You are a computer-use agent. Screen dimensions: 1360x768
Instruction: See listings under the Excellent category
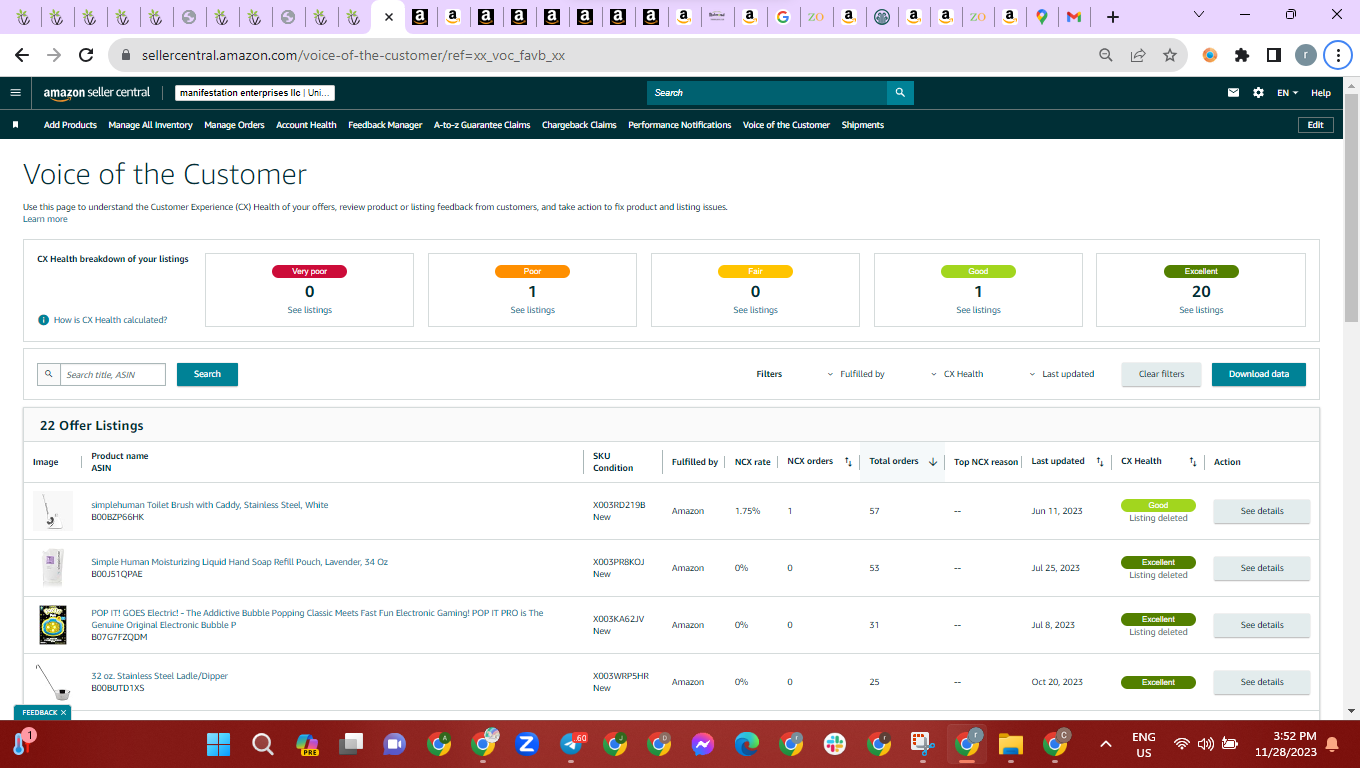[1201, 310]
